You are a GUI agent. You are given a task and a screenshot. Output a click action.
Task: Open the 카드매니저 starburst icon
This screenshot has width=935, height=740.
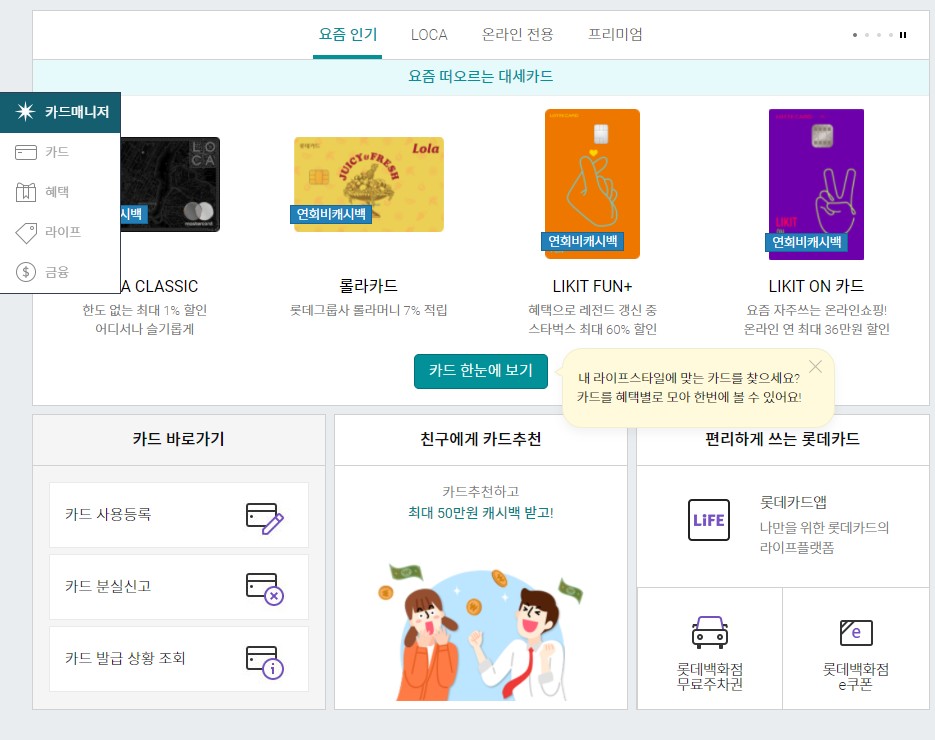point(25,112)
